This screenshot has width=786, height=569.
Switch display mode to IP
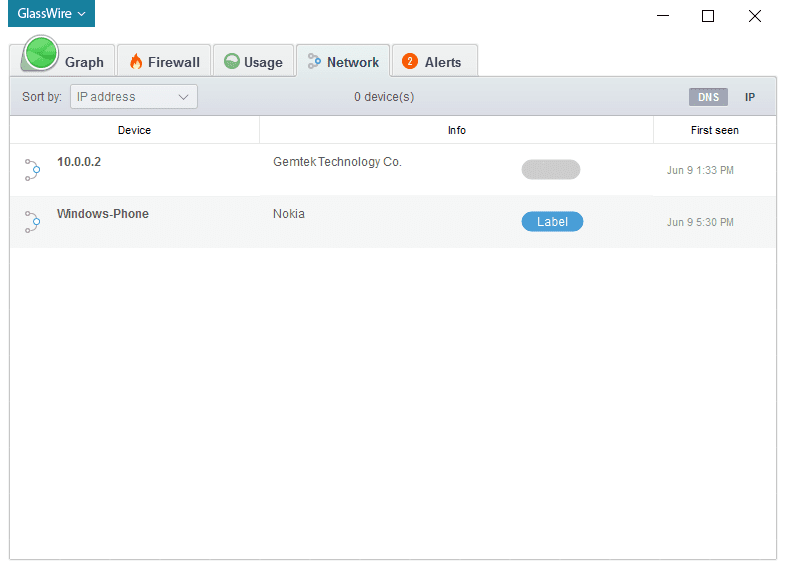(x=750, y=97)
